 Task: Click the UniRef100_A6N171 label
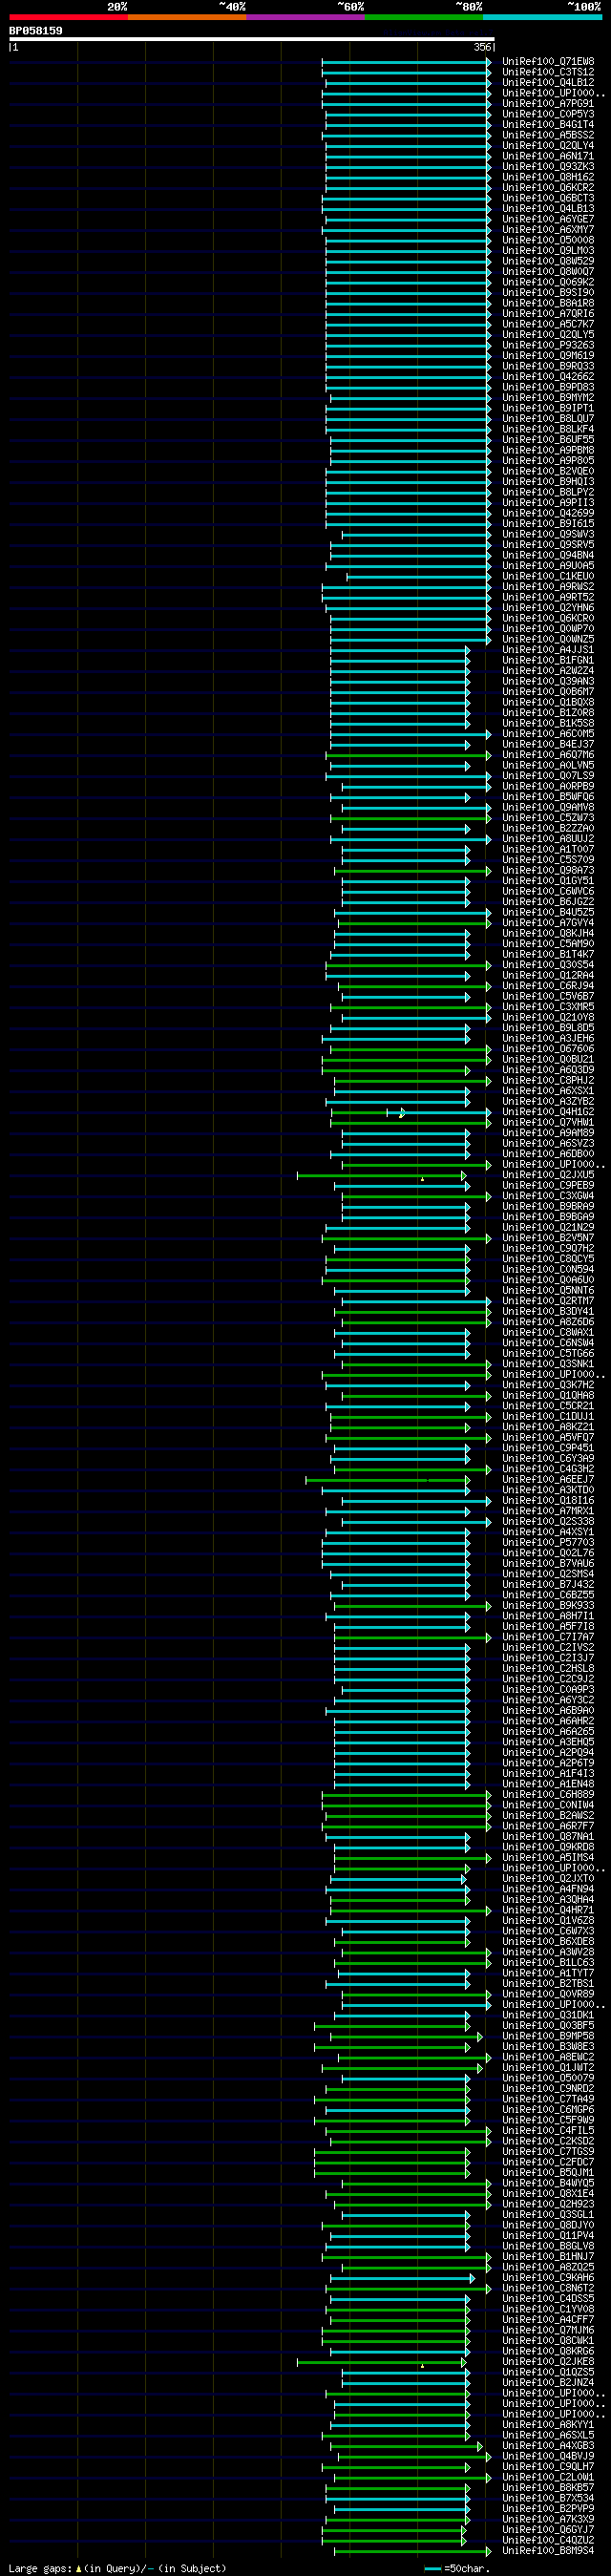548,156
